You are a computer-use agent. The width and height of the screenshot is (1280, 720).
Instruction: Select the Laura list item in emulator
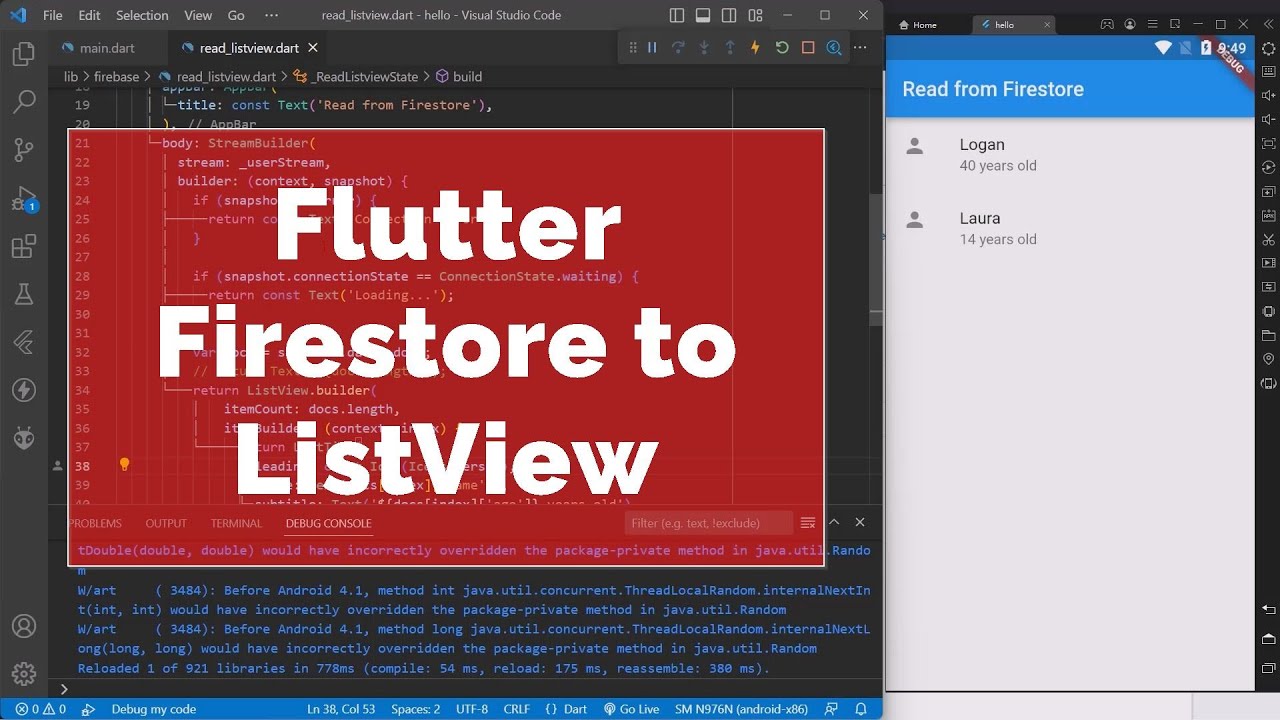pos(1070,228)
